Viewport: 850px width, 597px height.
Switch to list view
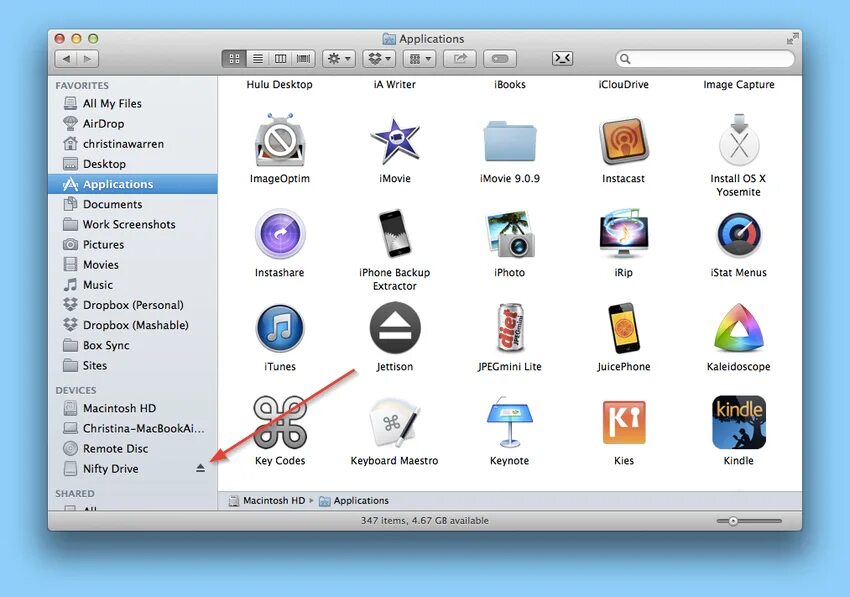[x=258, y=59]
